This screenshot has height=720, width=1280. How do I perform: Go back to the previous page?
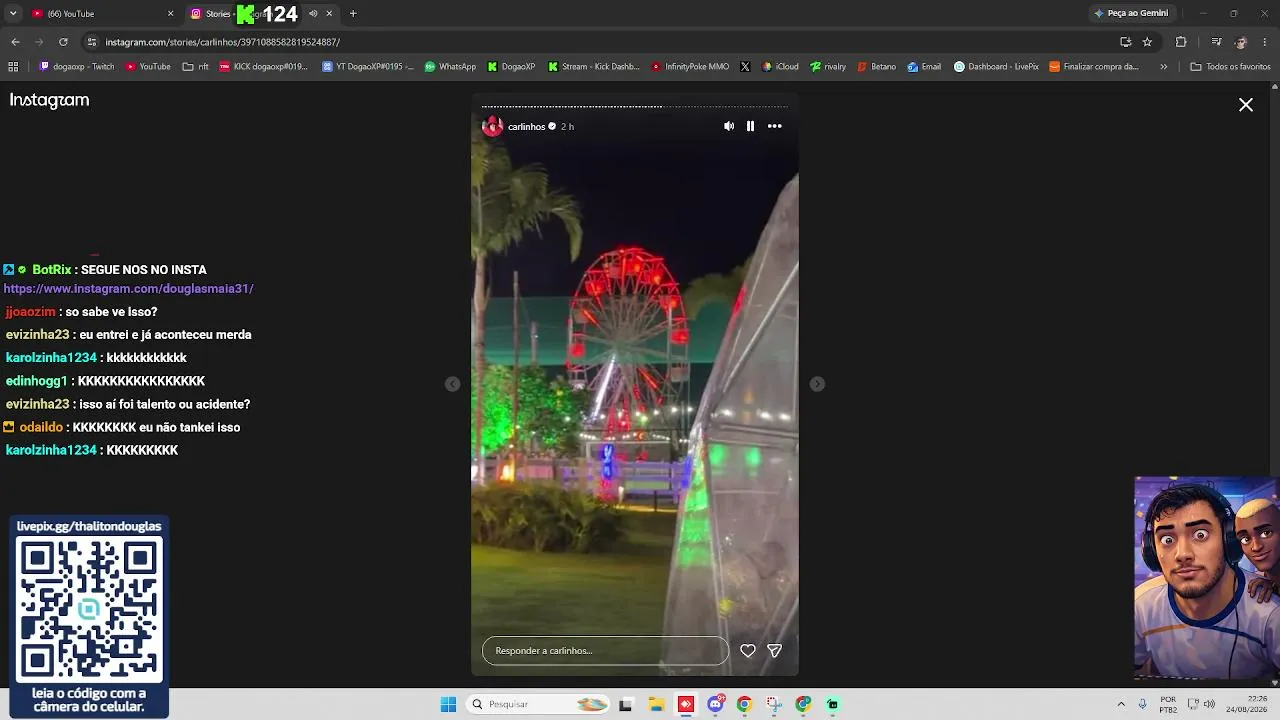pyautogui.click(x=15, y=42)
